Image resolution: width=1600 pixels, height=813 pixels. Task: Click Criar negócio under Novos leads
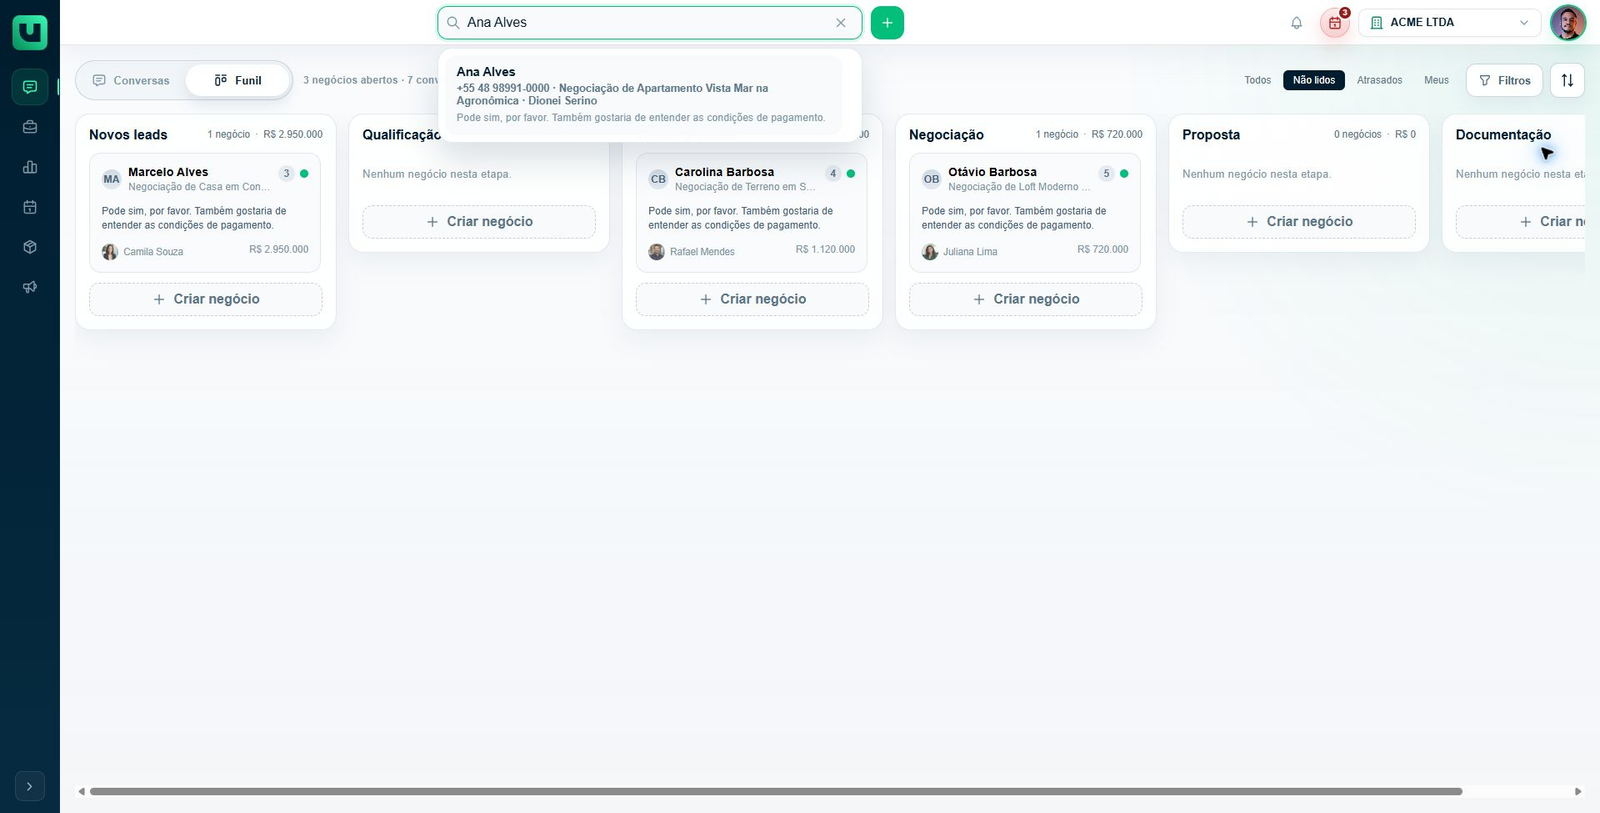206,299
